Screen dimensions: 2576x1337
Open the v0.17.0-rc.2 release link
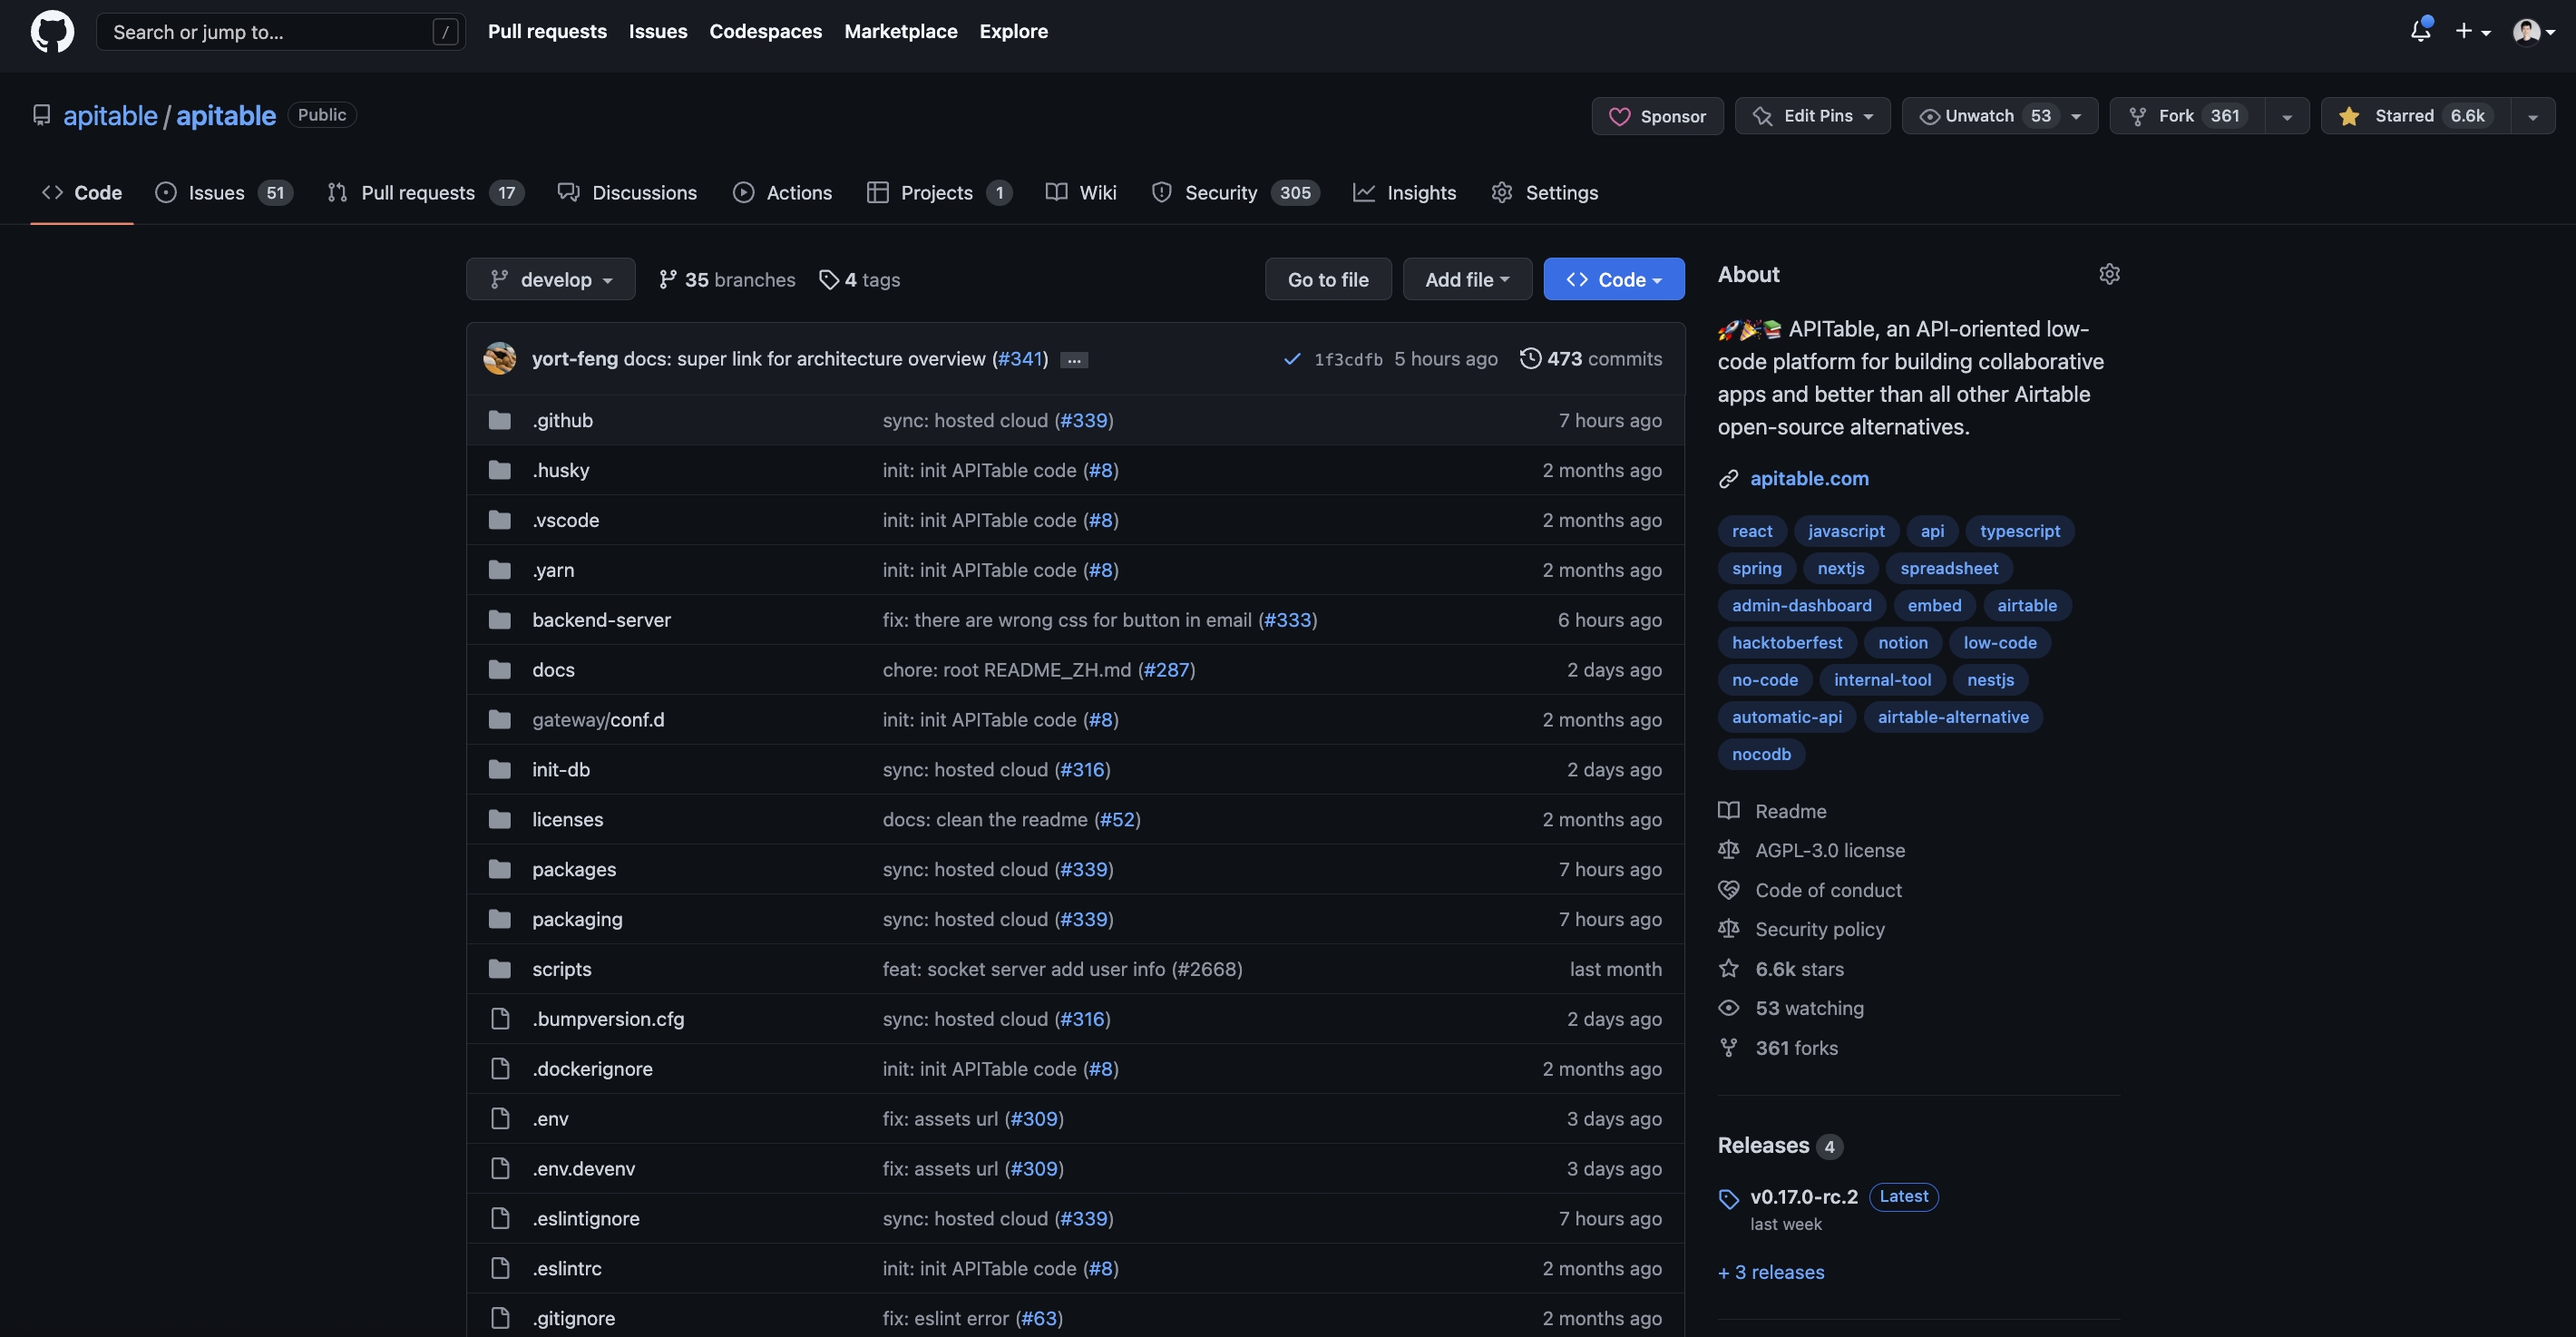[x=1803, y=1197]
